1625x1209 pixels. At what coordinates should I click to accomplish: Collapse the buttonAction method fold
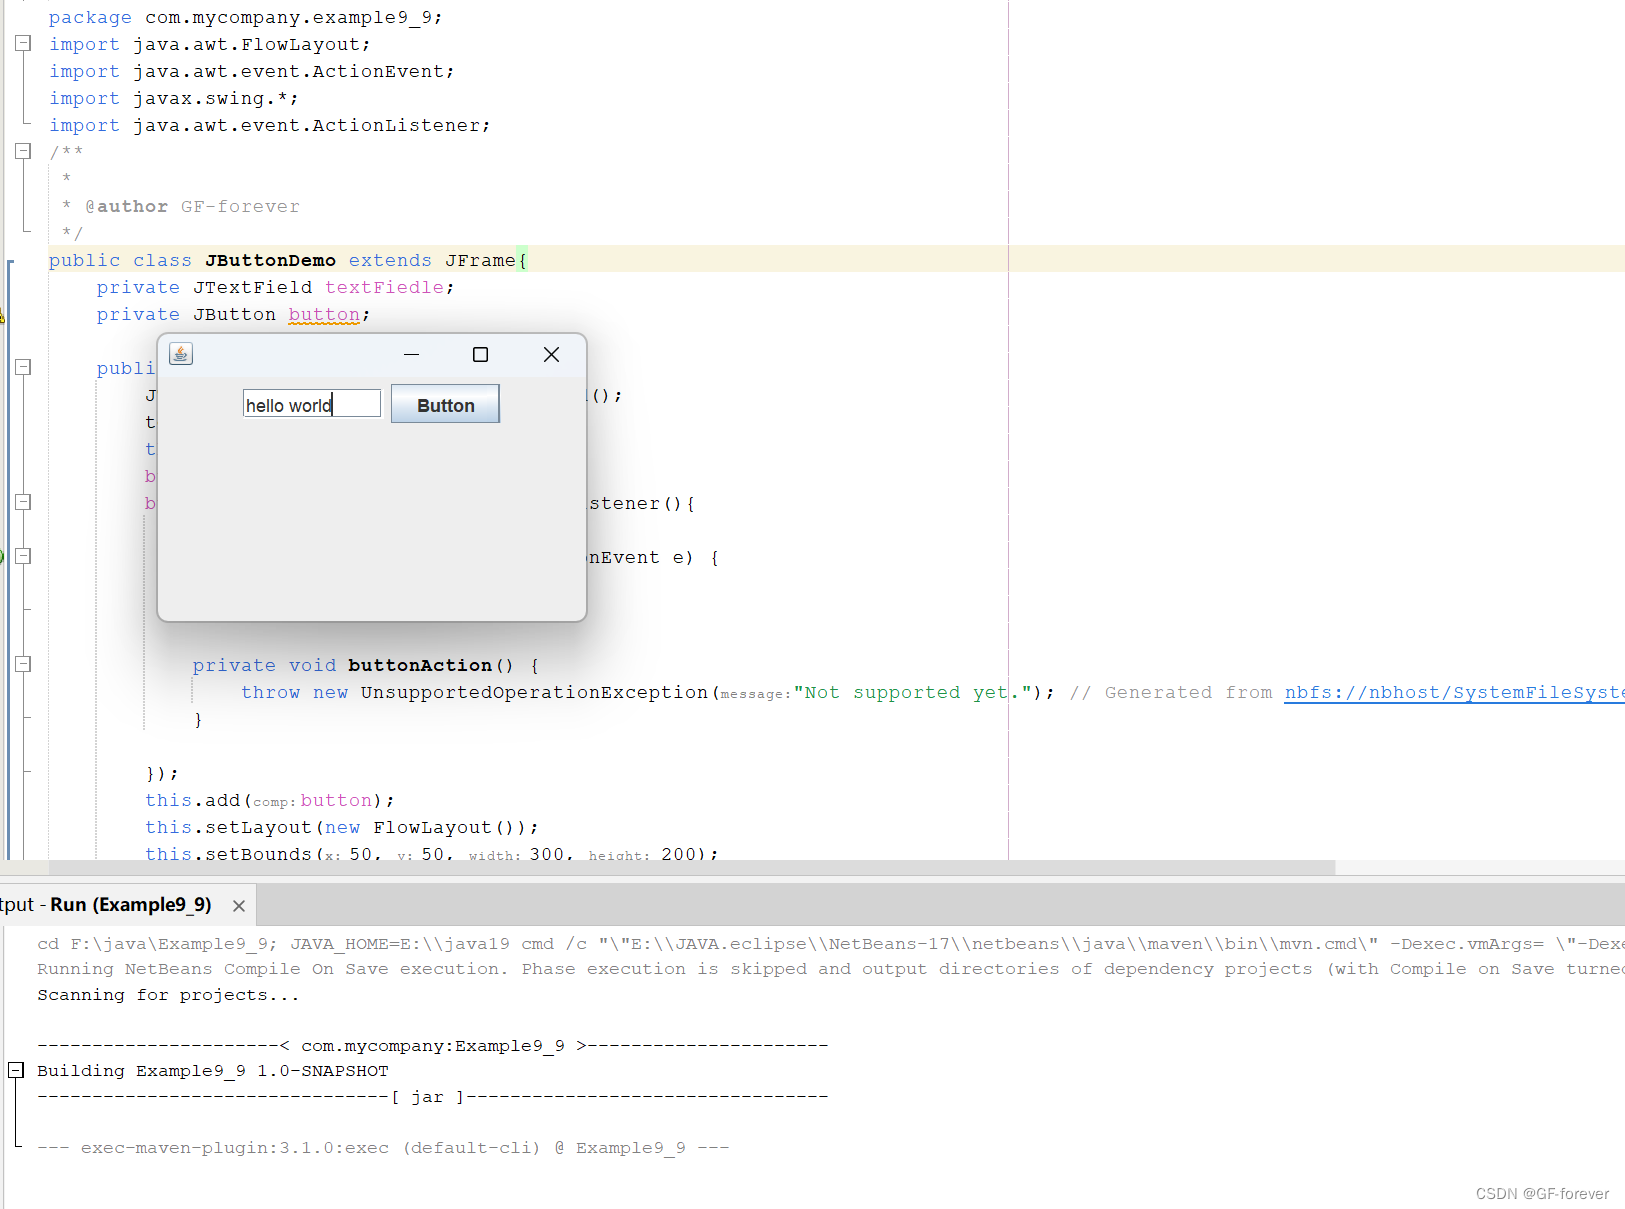coord(23,665)
